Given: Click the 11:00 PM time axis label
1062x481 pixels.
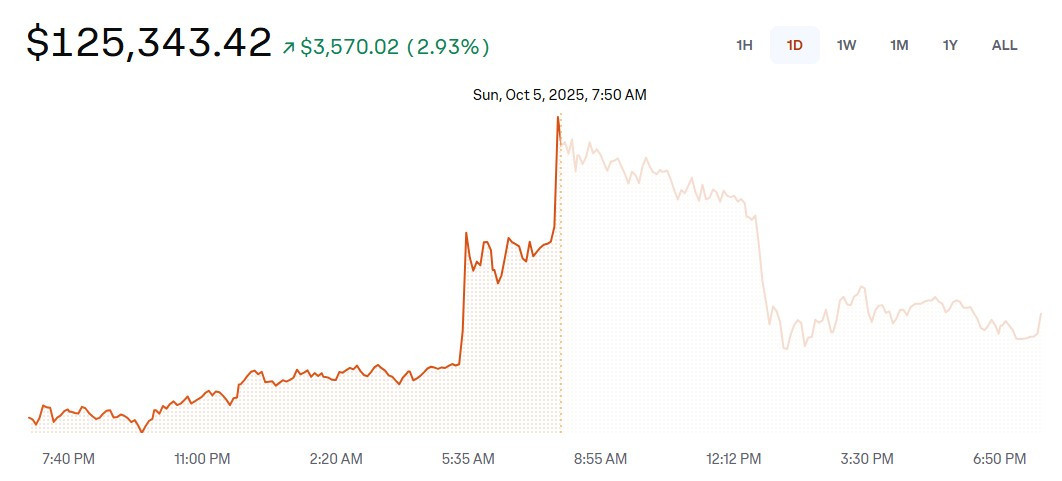Looking at the screenshot, I should click(x=202, y=459).
